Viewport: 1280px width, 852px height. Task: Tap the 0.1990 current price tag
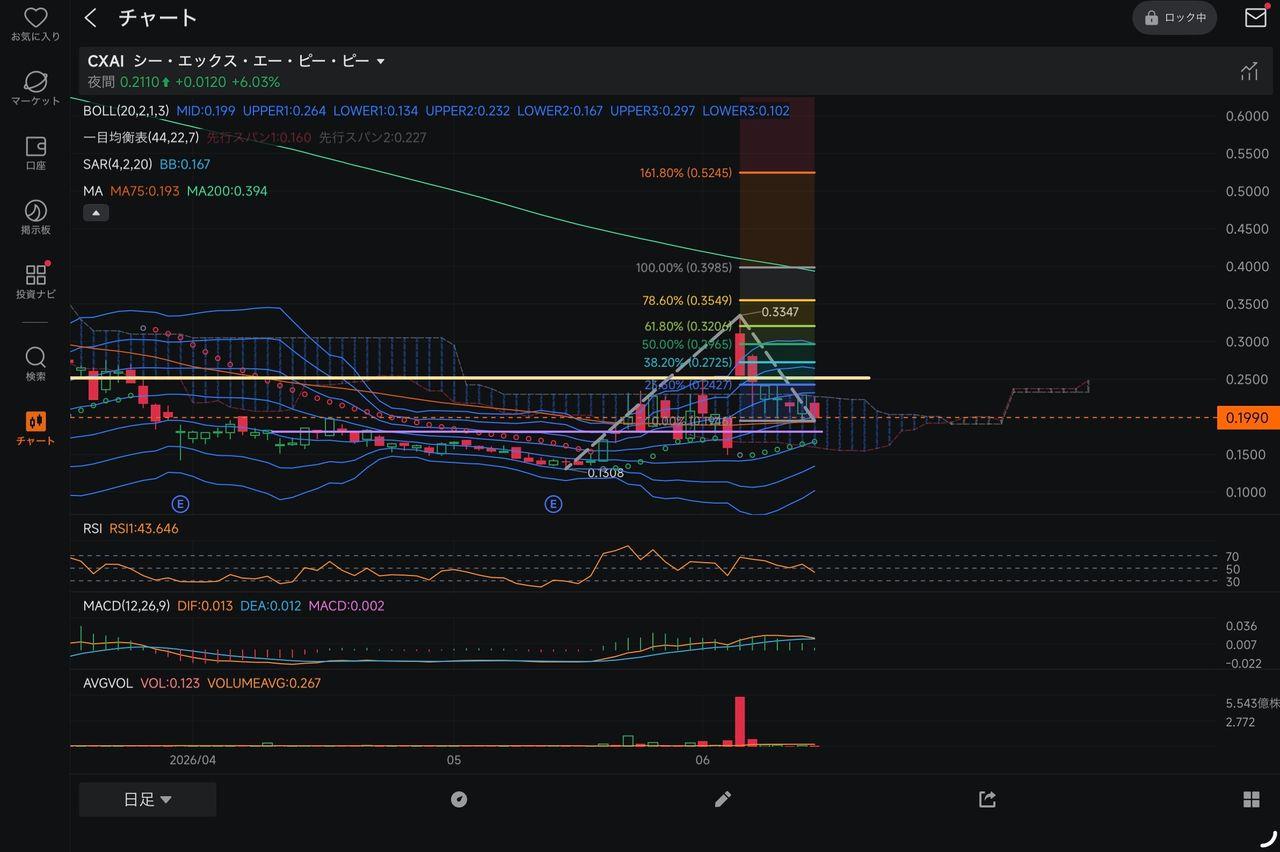click(1247, 418)
